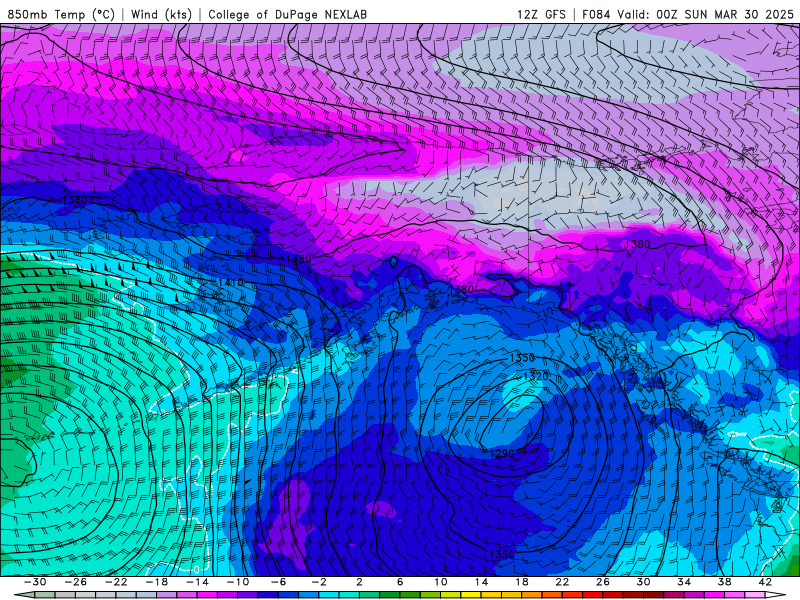The width and height of the screenshot is (800, 600).
Task: Click the 1410 height contour label
Action: tap(231, 282)
